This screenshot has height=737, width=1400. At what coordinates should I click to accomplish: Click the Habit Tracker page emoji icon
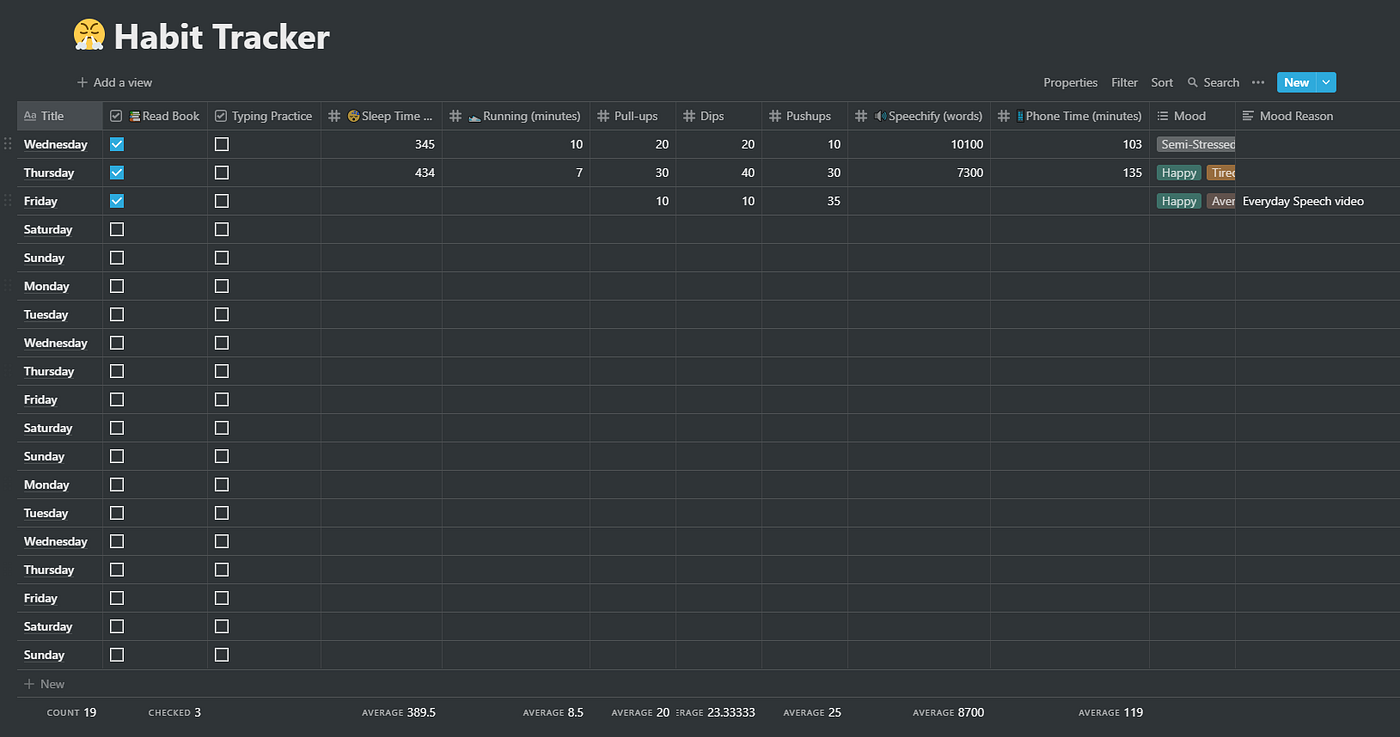point(89,37)
